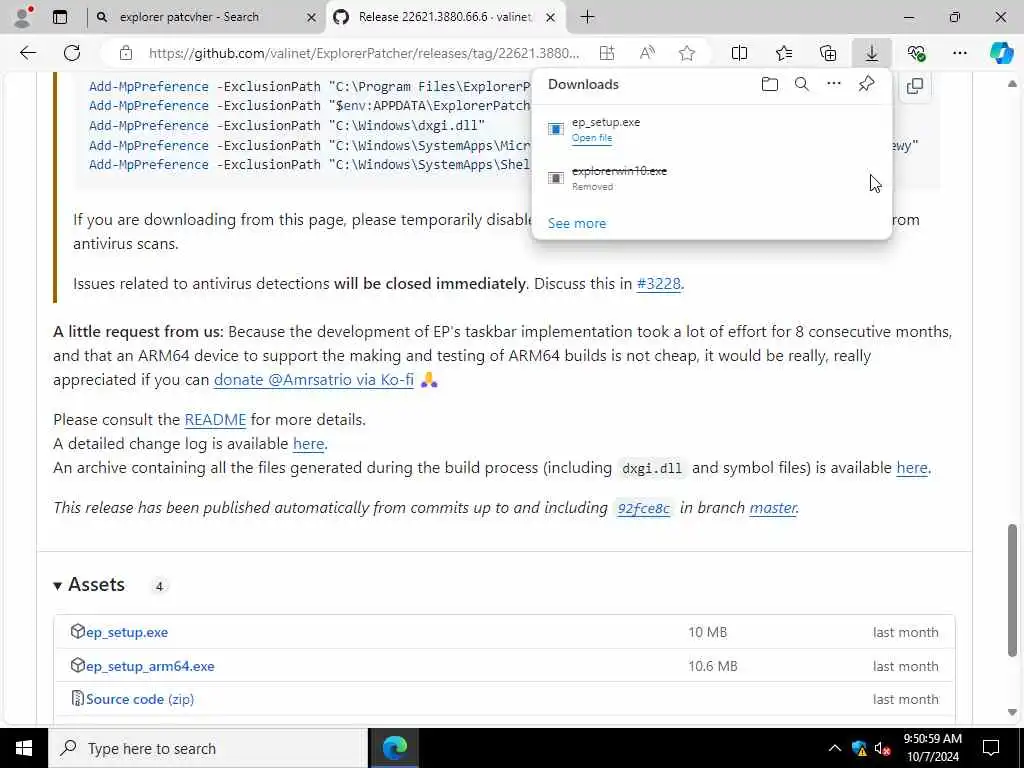
Task: Close the Release 22621.3880.66.6 tab
Action: point(551,17)
